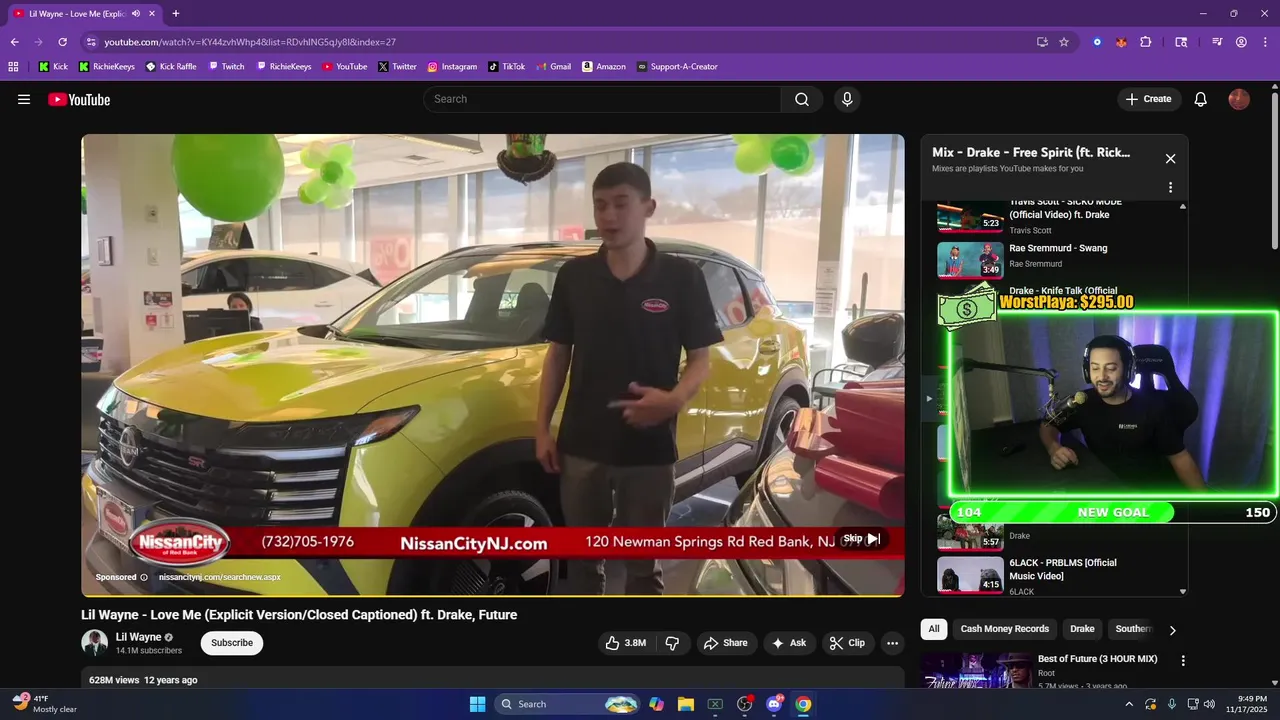Select the Drake filter chip
This screenshot has height=720, width=1280.
point(1082,629)
